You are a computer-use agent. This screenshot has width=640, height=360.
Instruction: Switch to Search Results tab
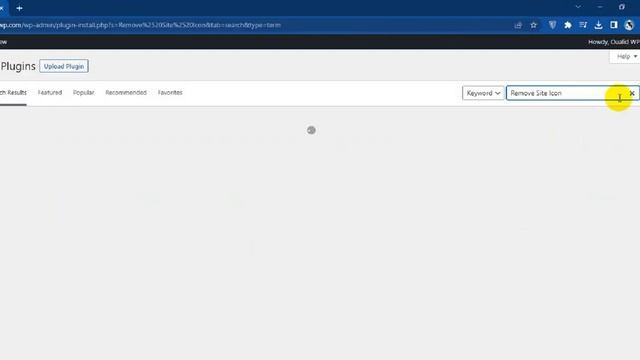(x=13, y=93)
